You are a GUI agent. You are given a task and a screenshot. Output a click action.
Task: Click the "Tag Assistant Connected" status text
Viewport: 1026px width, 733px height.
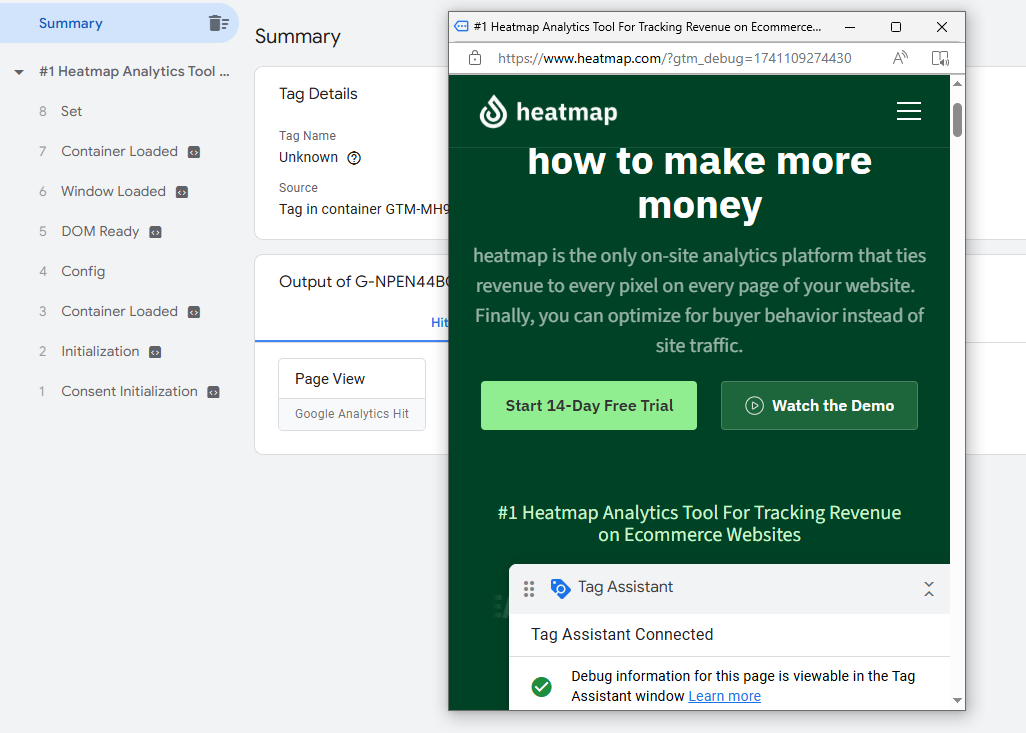click(x=622, y=634)
